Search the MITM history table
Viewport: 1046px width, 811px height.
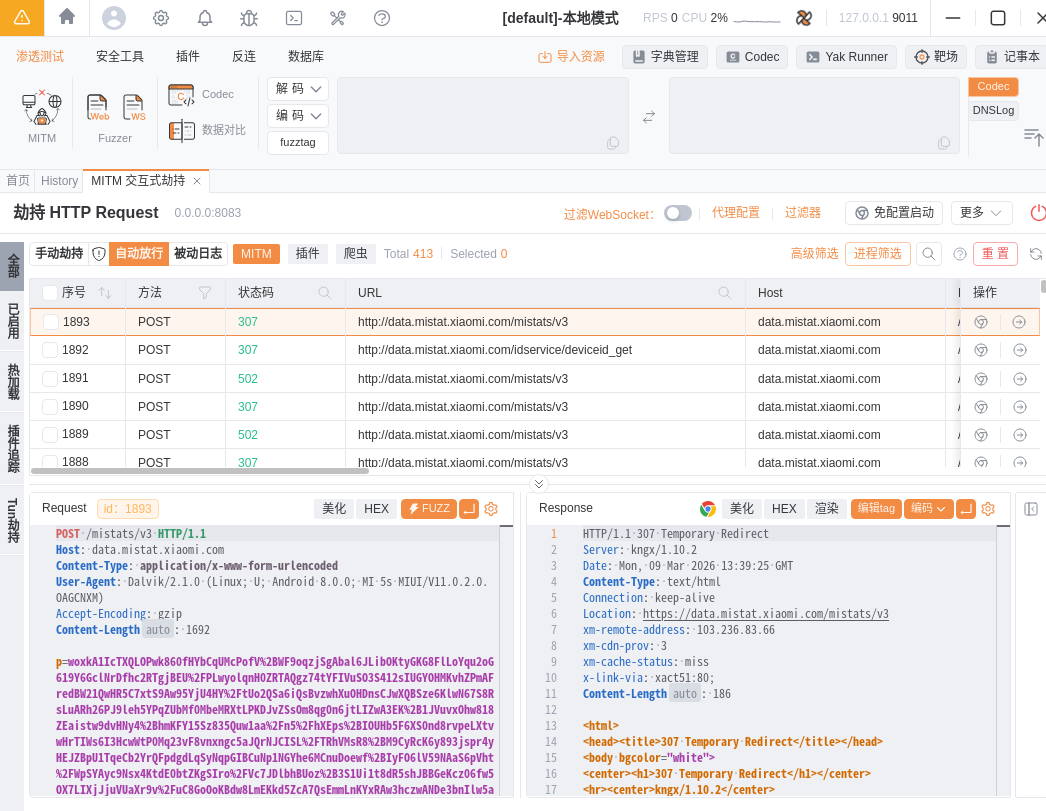928,253
